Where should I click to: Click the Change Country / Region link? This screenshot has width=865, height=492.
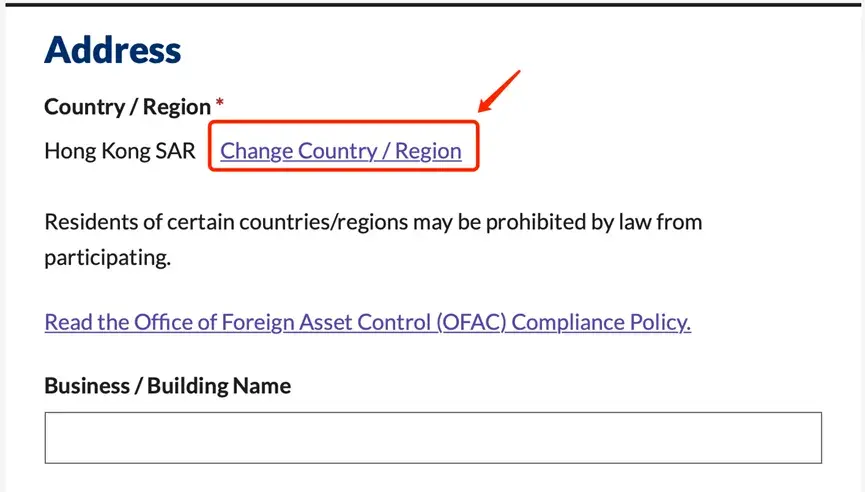pyautogui.click(x=341, y=151)
